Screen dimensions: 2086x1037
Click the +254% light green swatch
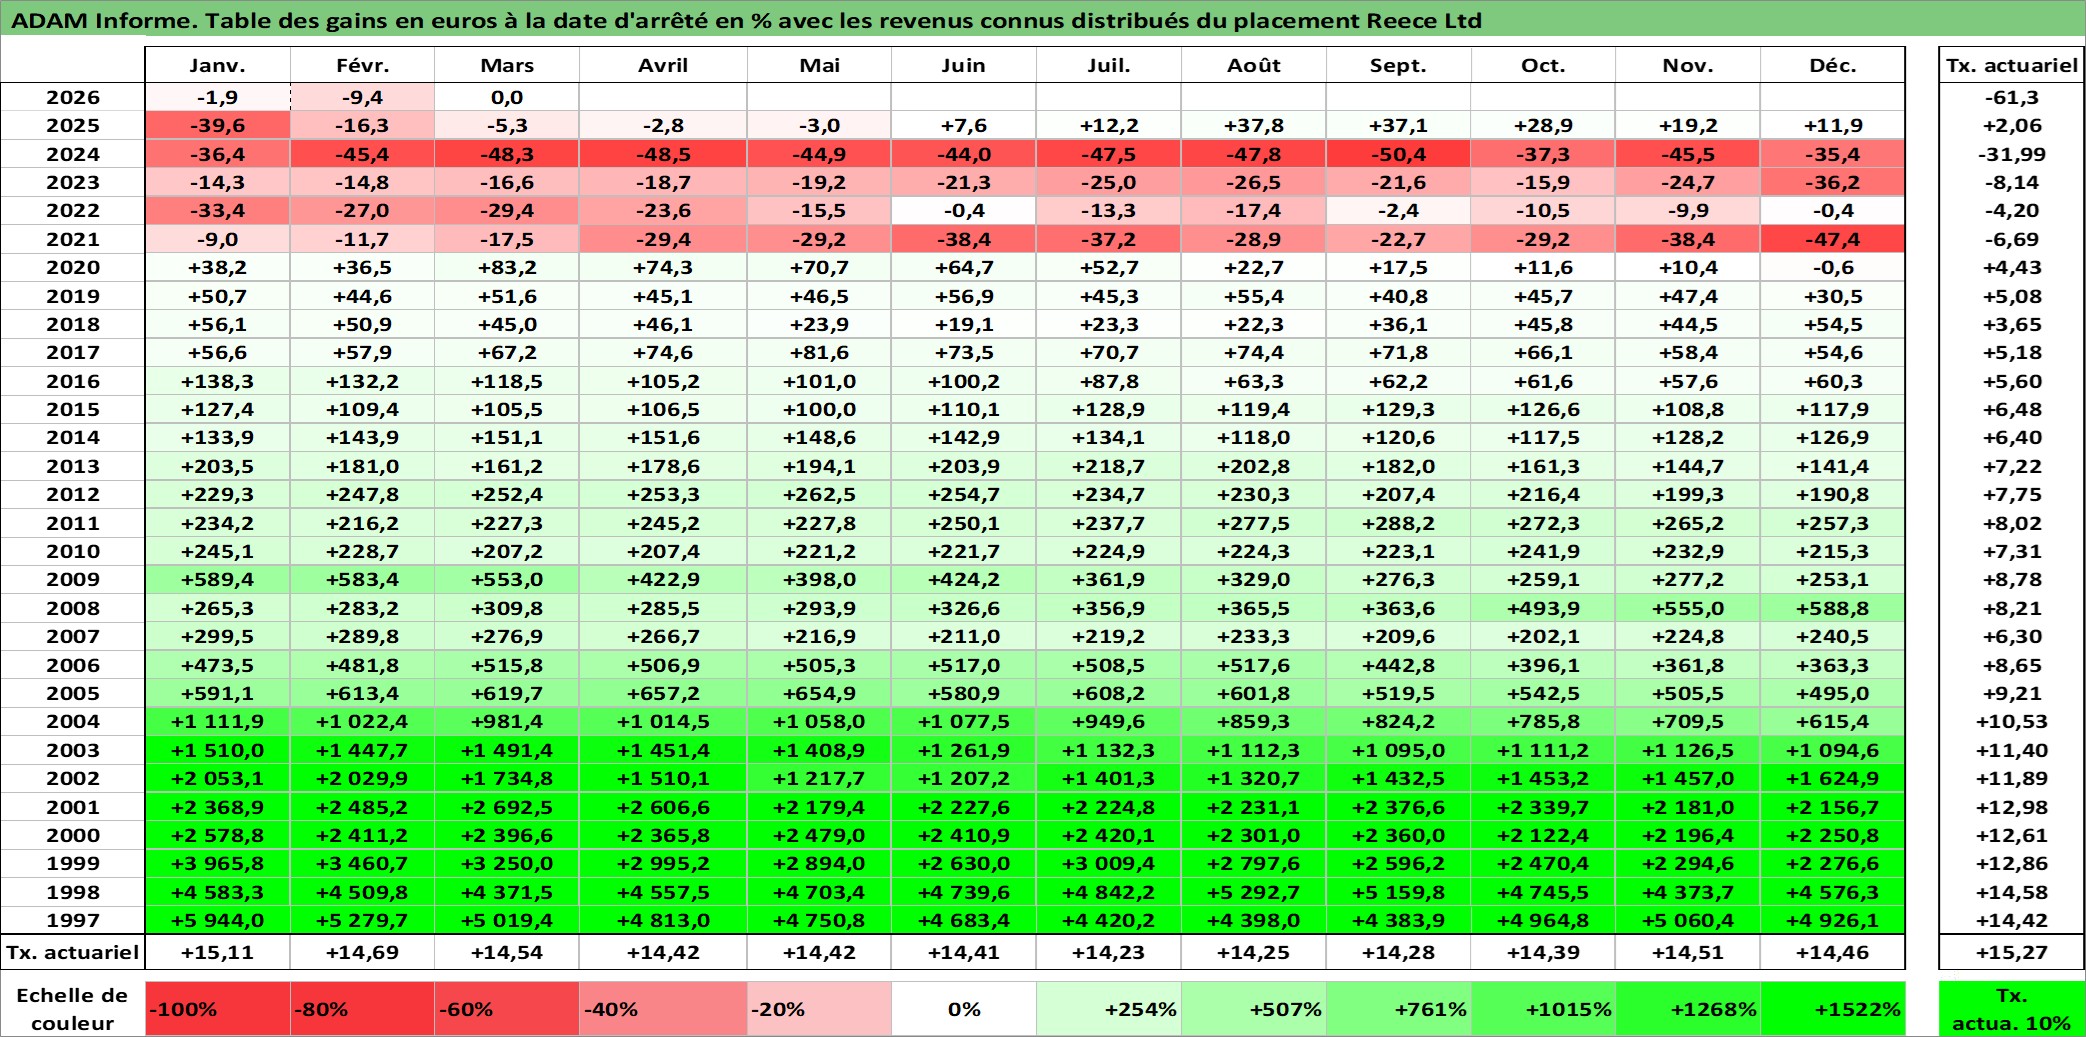point(1109,1009)
